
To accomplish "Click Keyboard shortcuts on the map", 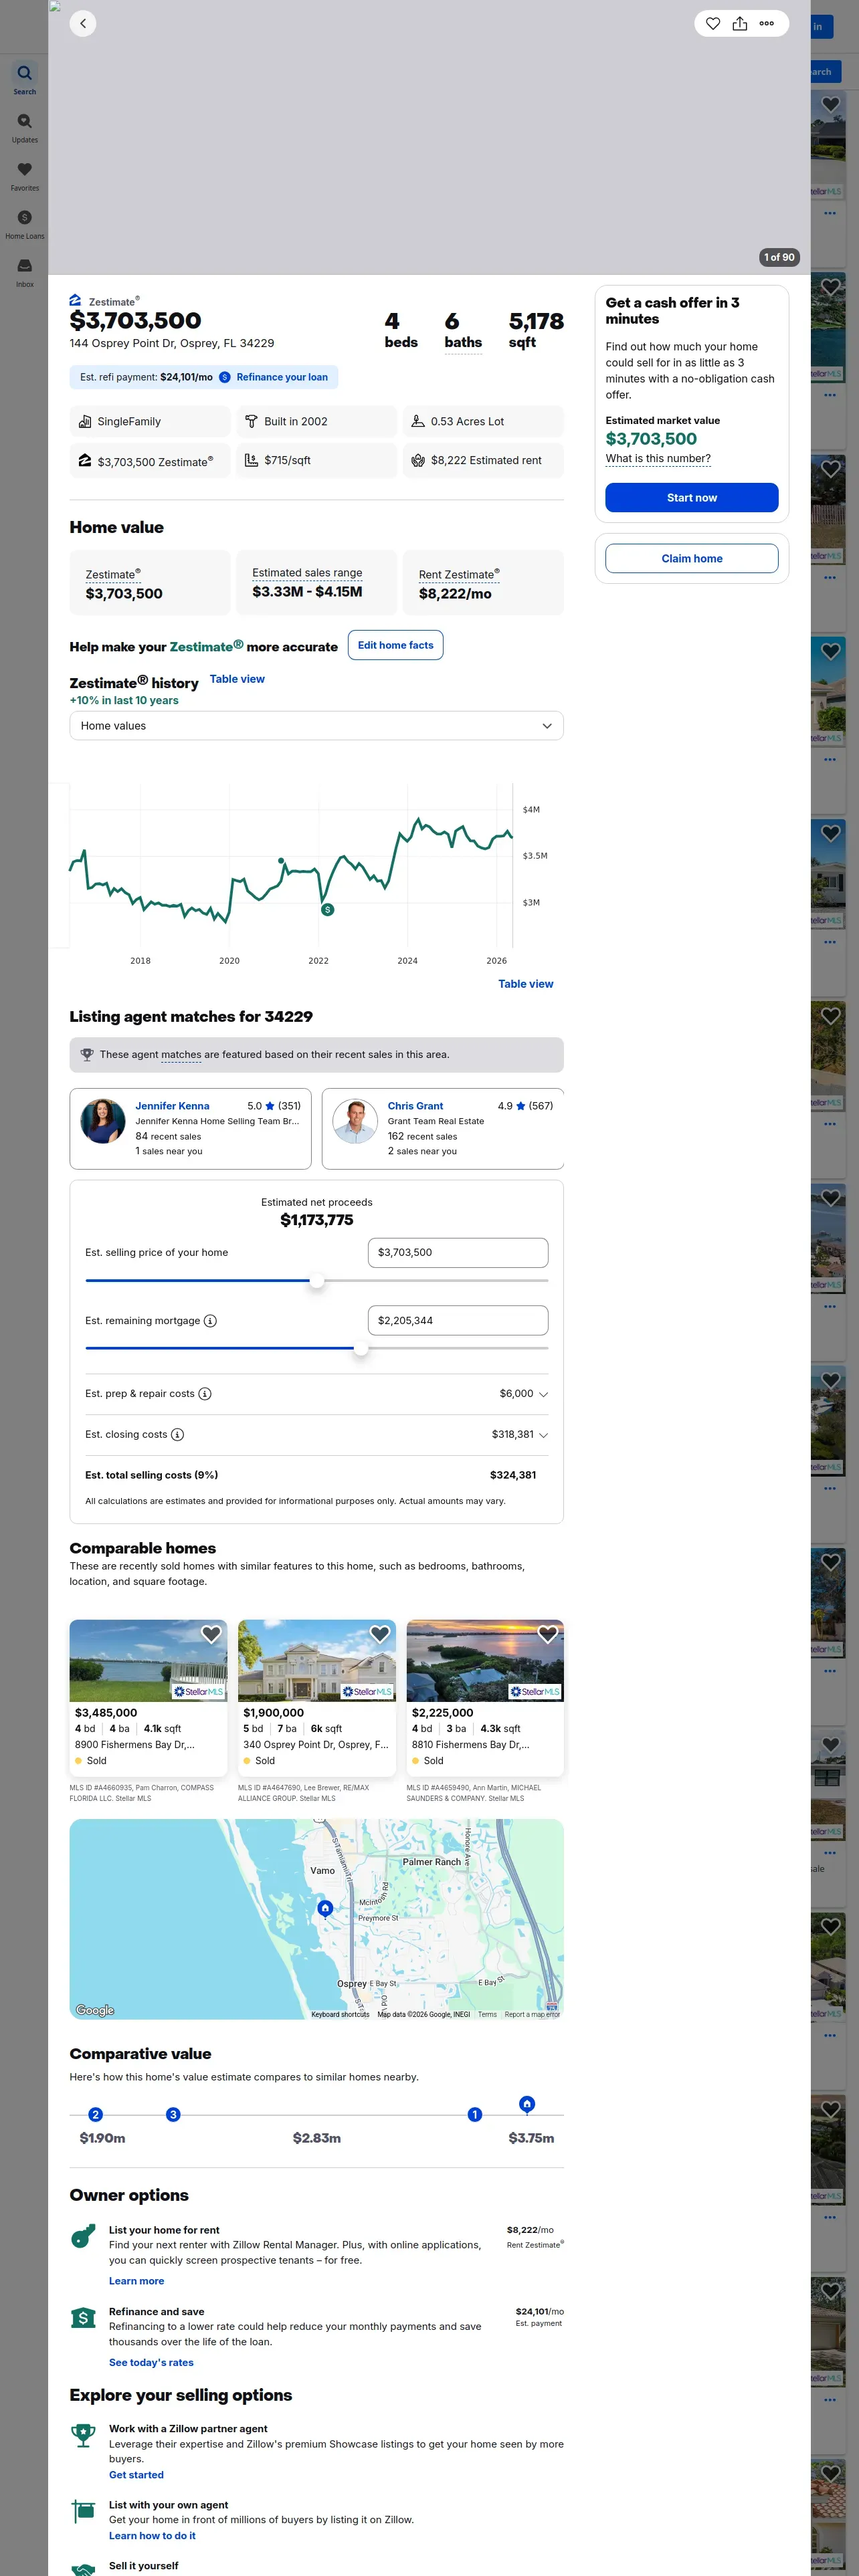I will pyautogui.click(x=340, y=2015).
